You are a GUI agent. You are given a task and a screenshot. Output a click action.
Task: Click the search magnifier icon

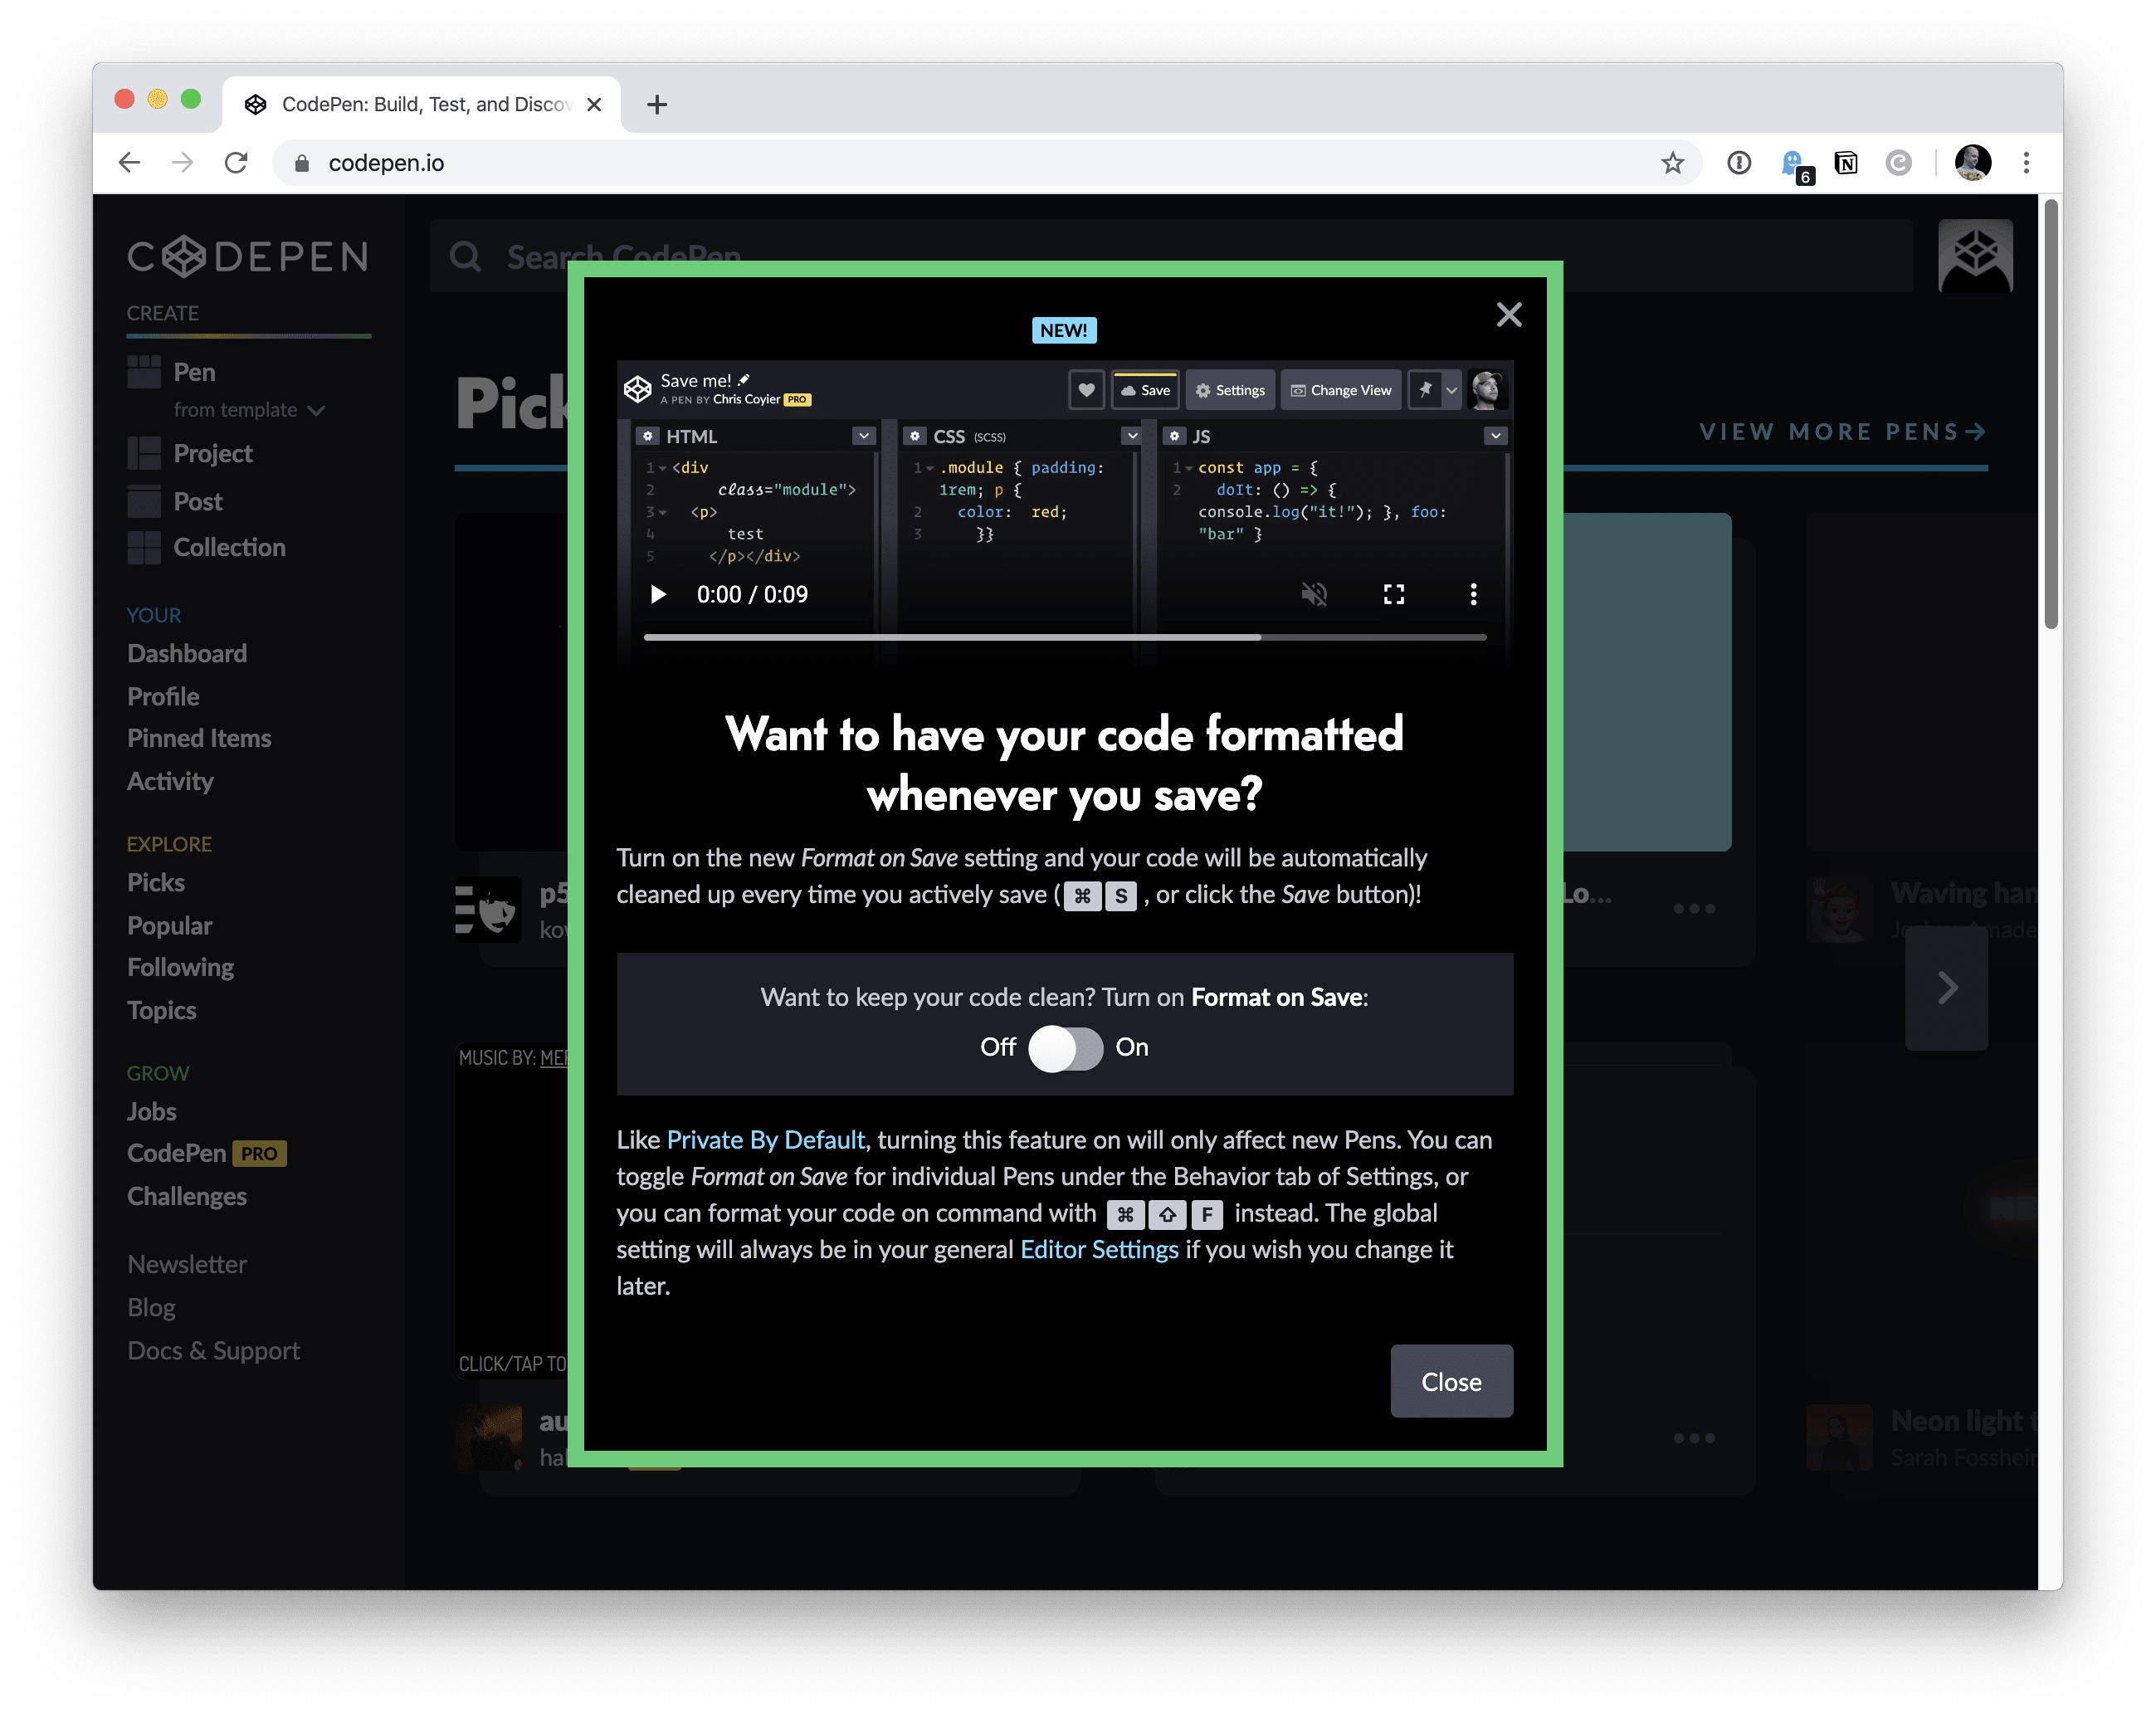click(466, 256)
